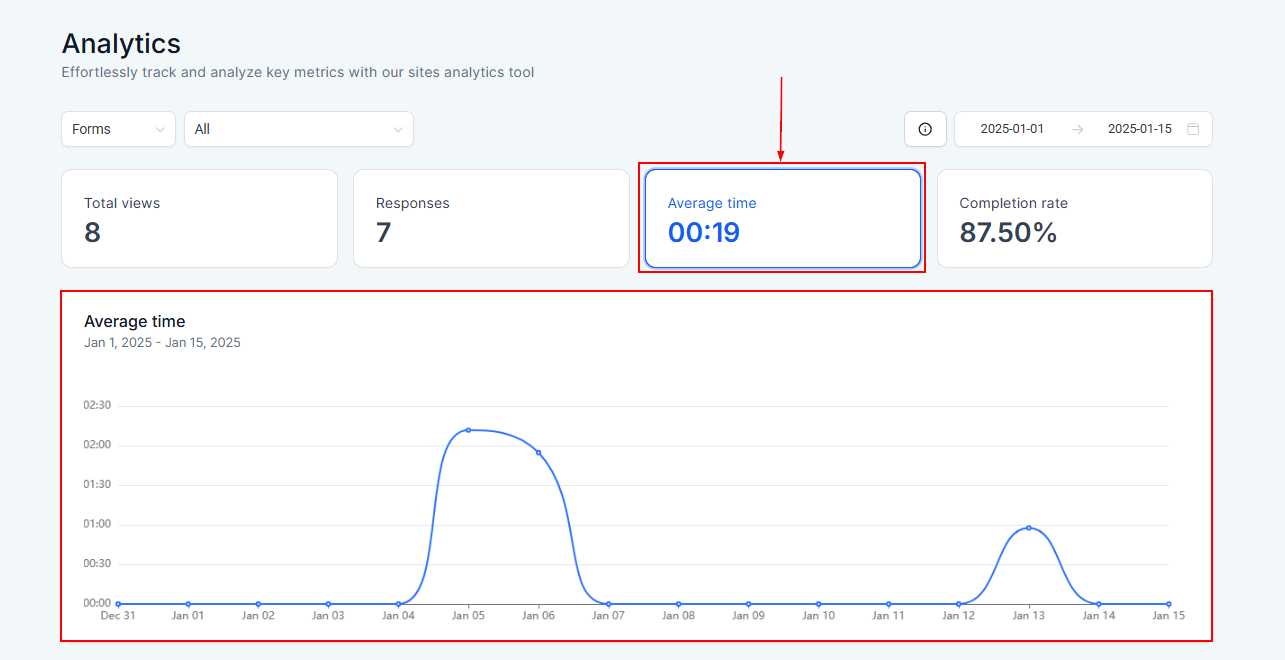Click the 'Jan 1, 2025 - Jan 15, 2025' subtitle
This screenshot has height=660, width=1285.
pyautogui.click(x=162, y=342)
